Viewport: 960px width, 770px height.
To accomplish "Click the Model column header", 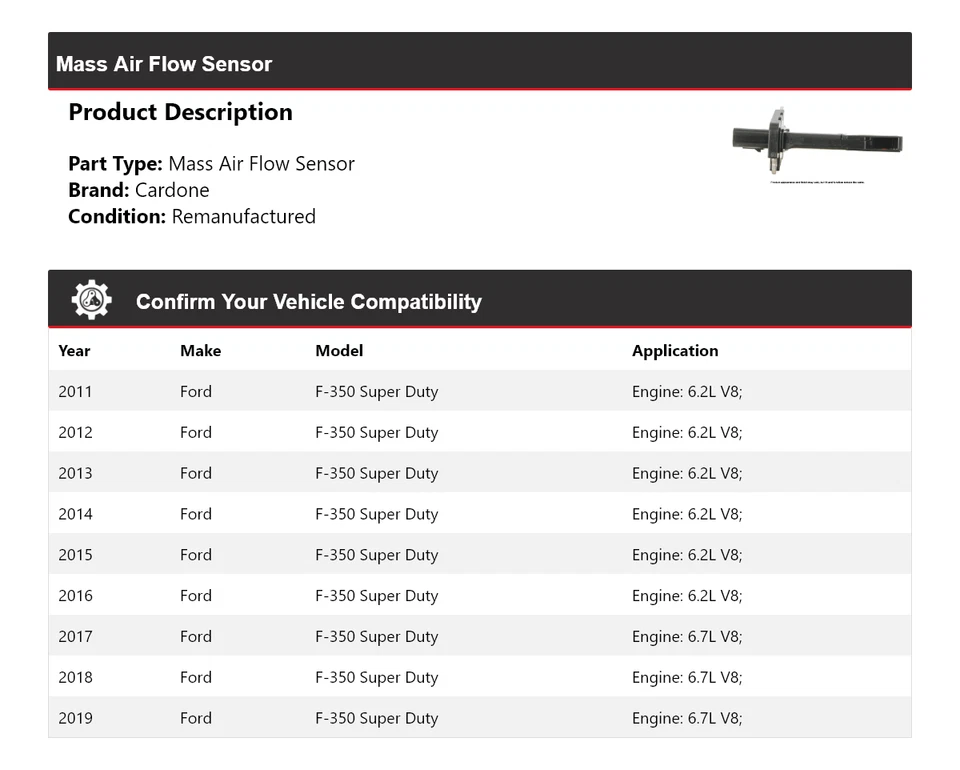I will click(x=339, y=351).
